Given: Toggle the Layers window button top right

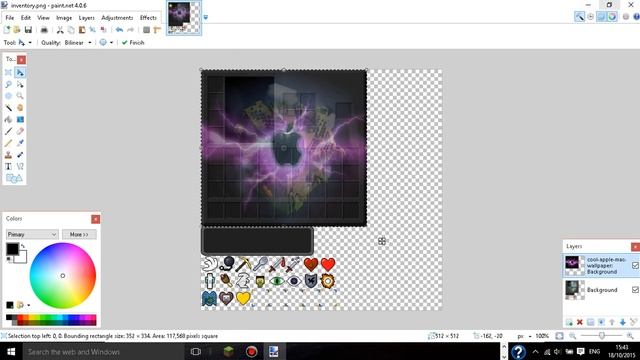Looking at the screenshot, I should (601, 17).
